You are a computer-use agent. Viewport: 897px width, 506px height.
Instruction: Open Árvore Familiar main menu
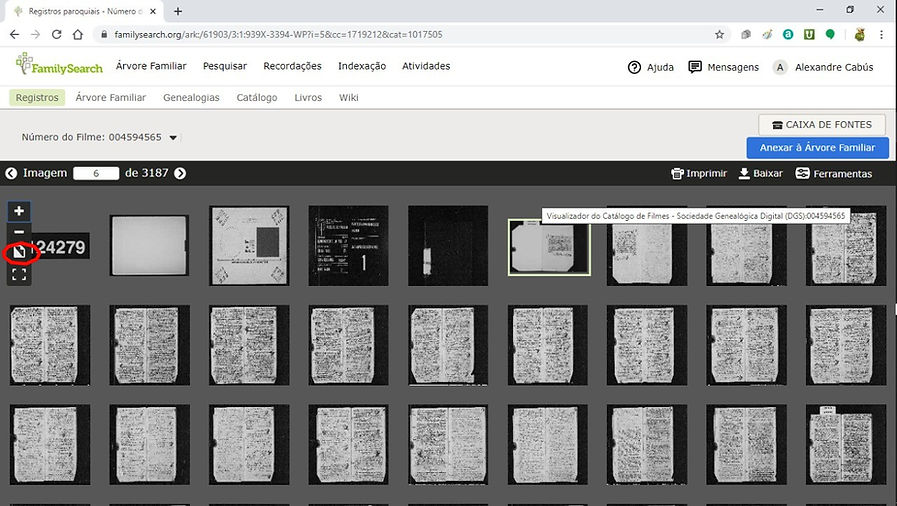151,66
